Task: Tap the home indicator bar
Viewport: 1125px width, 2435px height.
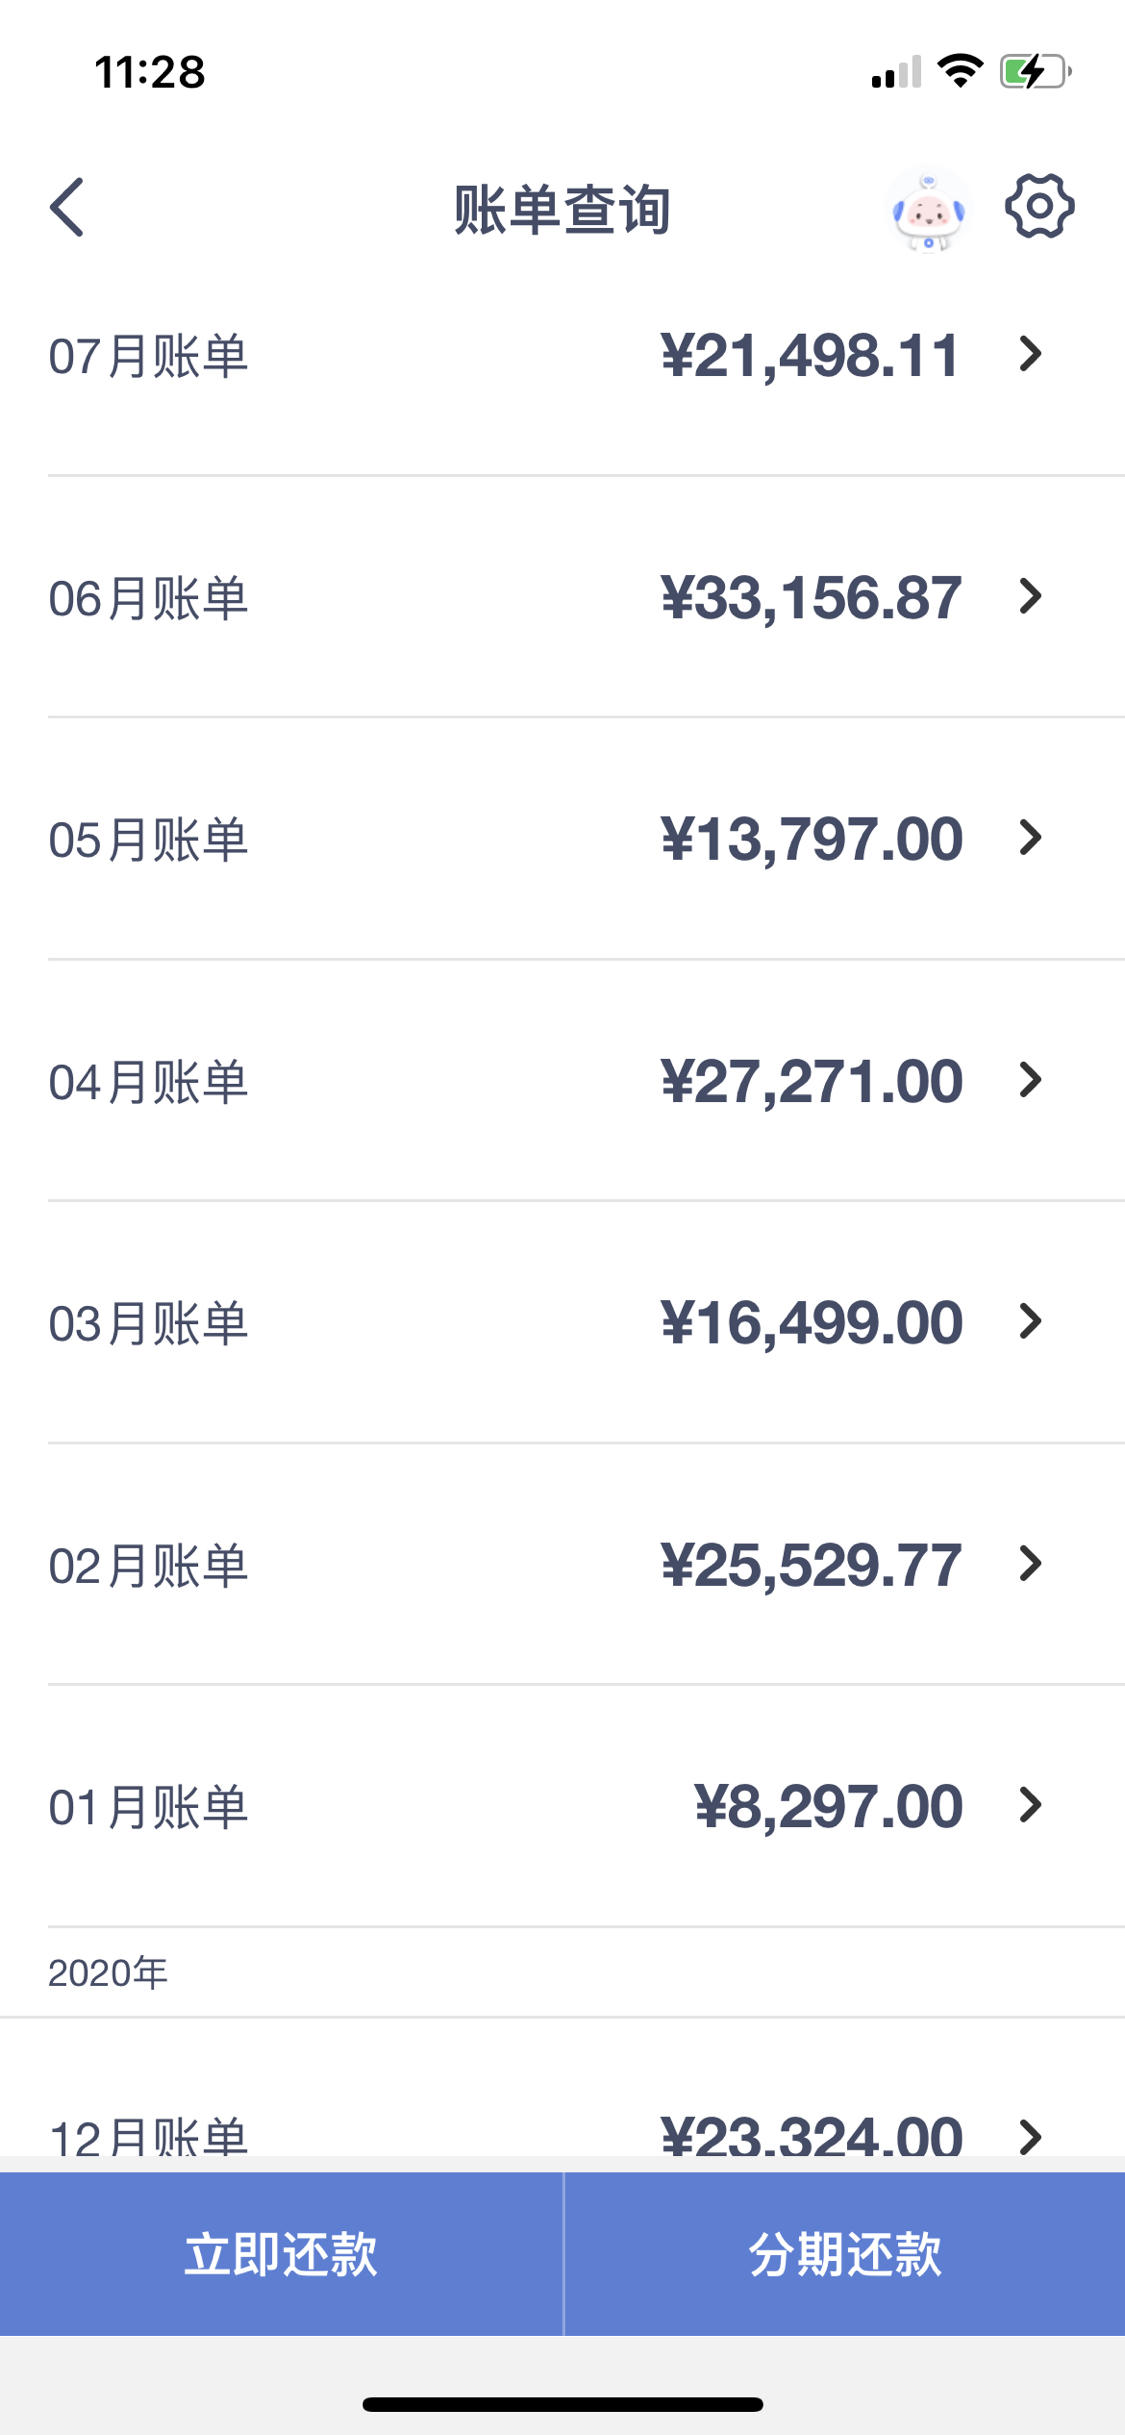Action: [563, 2404]
